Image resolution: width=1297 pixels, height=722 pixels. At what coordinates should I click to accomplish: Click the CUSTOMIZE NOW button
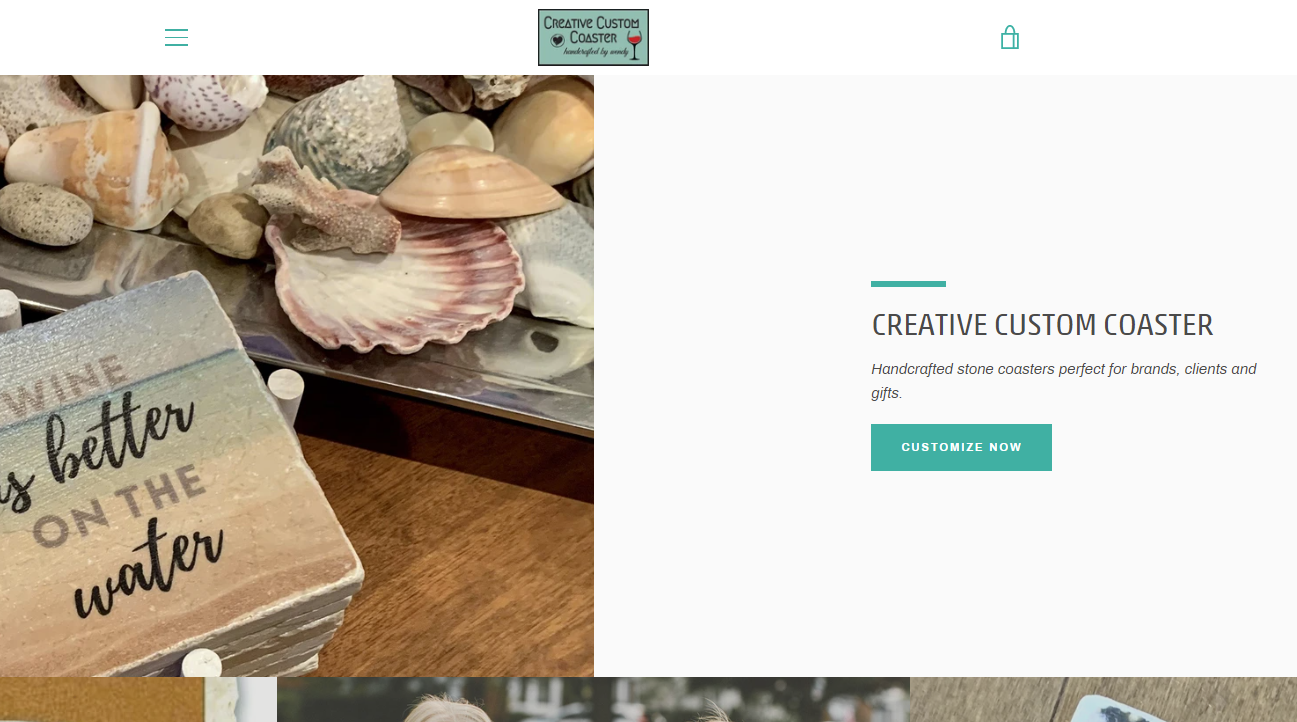coord(961,447)
